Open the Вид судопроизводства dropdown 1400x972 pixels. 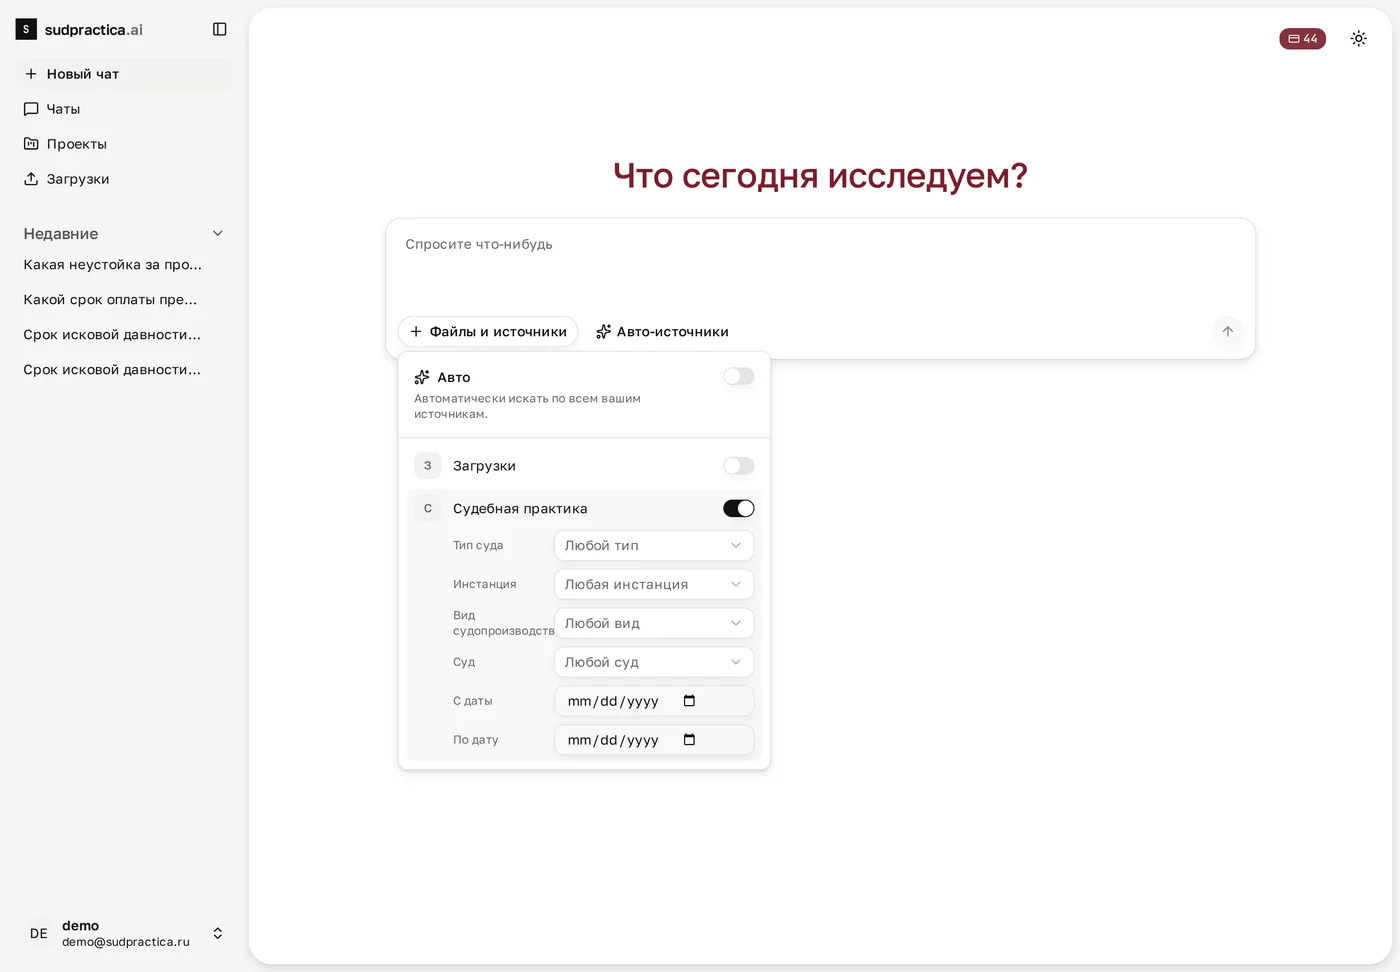[654, 624]
